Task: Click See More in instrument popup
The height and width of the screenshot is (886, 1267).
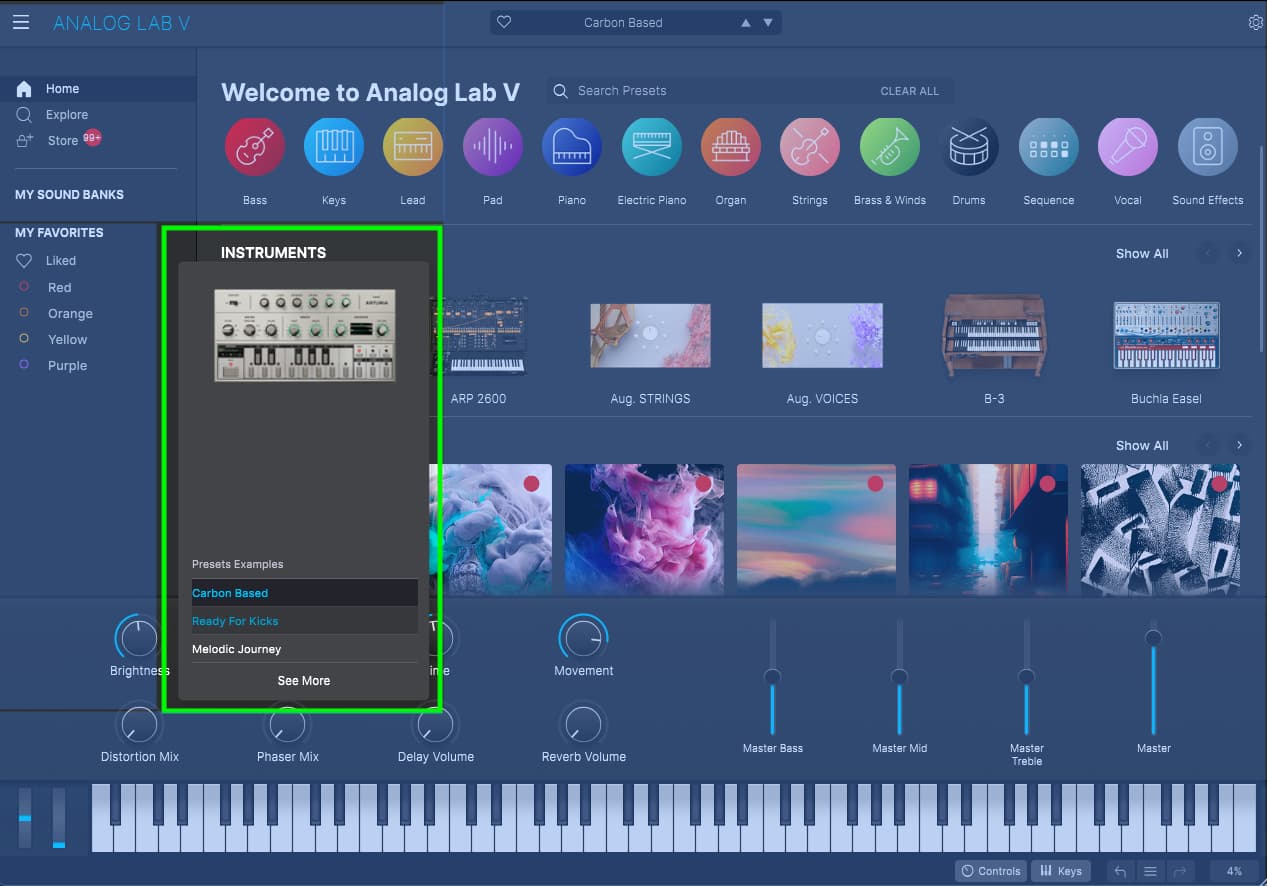Action: 304,681
